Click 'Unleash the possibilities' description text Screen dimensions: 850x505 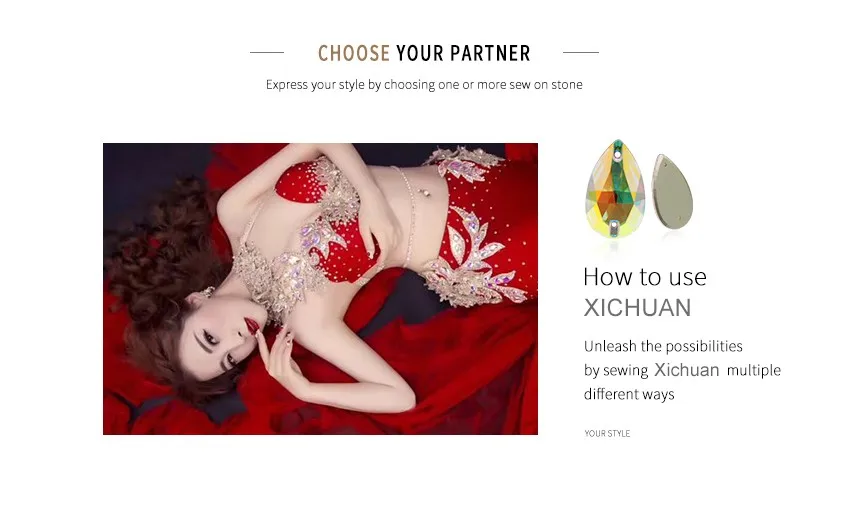[x=663, y=346]
